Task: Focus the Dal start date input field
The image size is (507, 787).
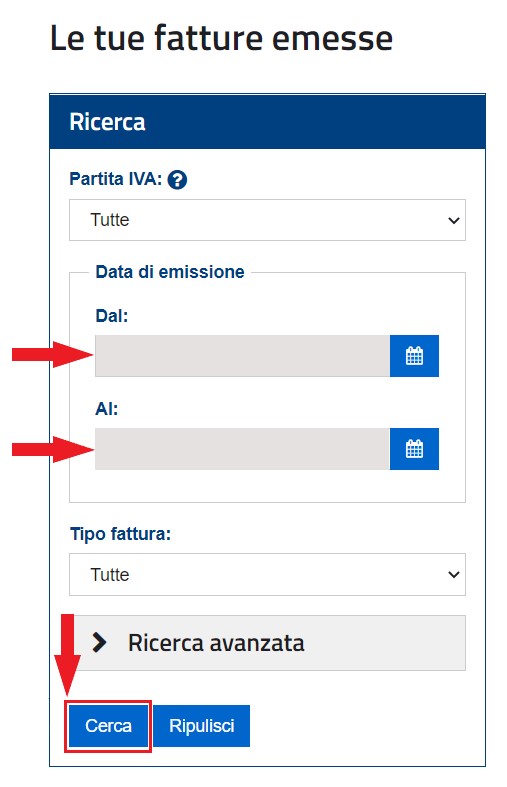Action: (242, 356)
